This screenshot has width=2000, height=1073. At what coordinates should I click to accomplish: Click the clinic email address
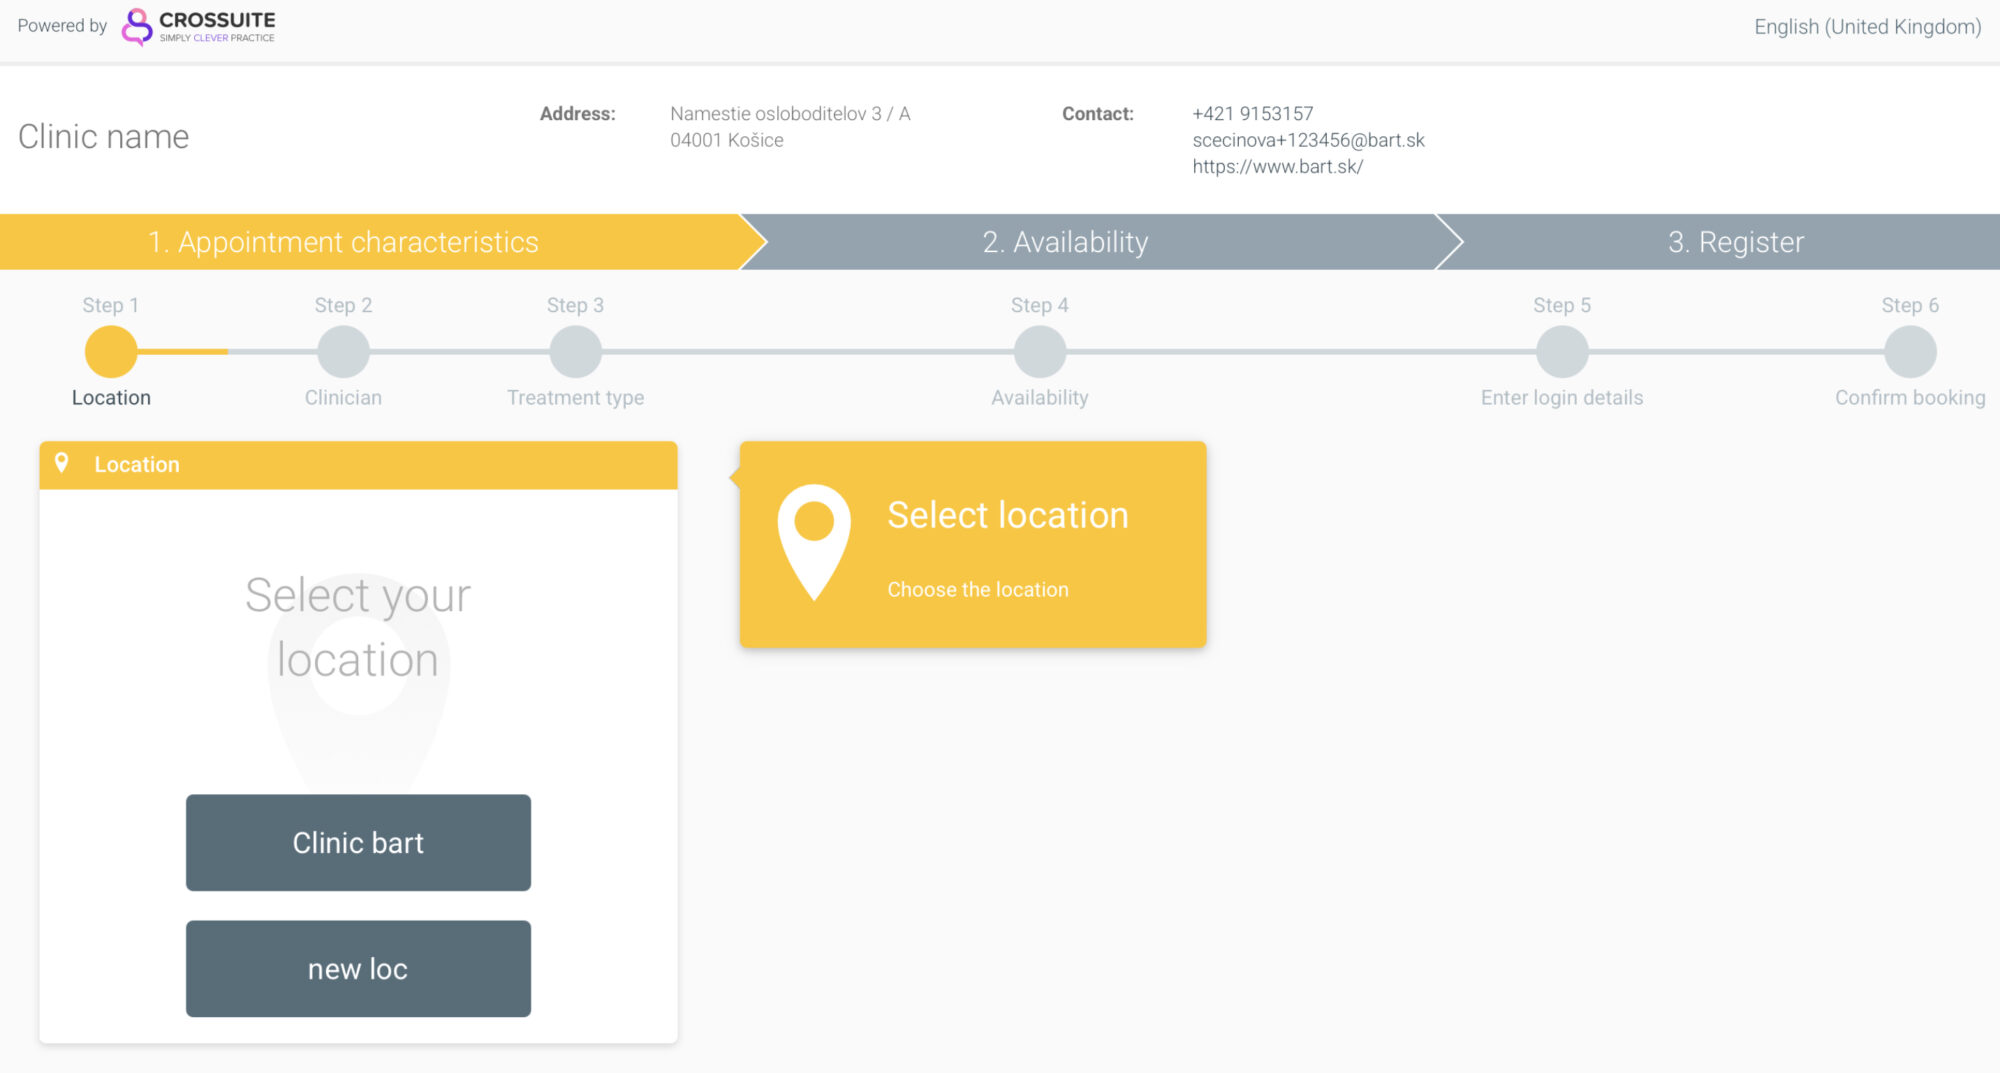click(1308, 140)
